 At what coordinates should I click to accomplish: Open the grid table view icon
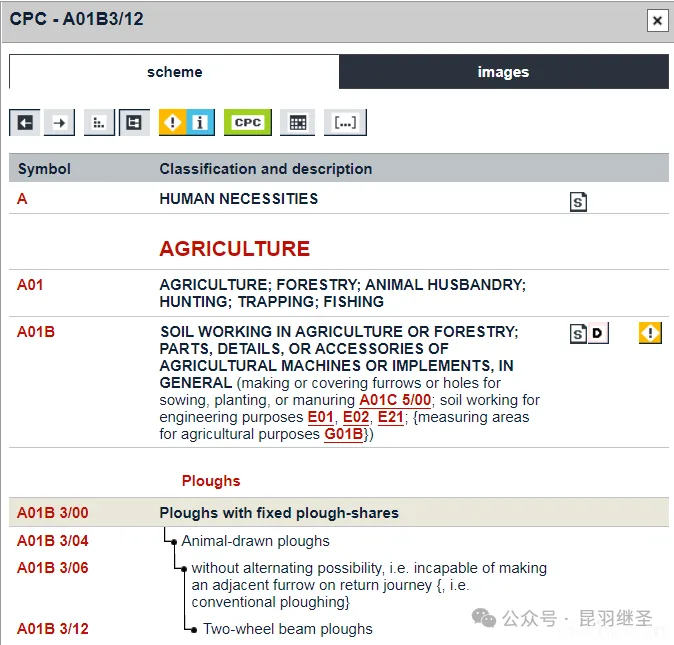297,122
